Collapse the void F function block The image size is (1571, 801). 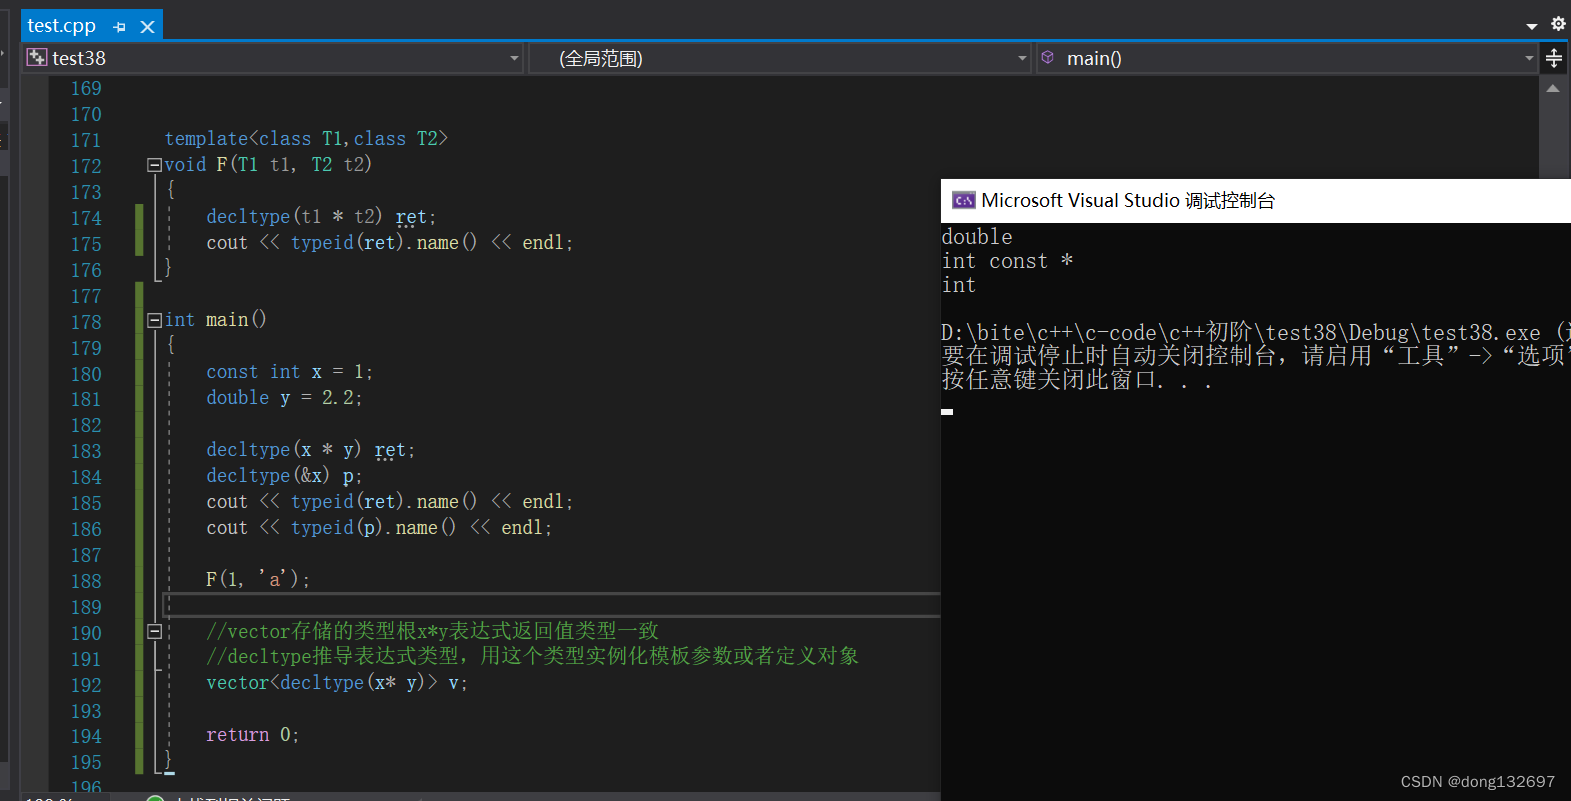tap(154, 165)
